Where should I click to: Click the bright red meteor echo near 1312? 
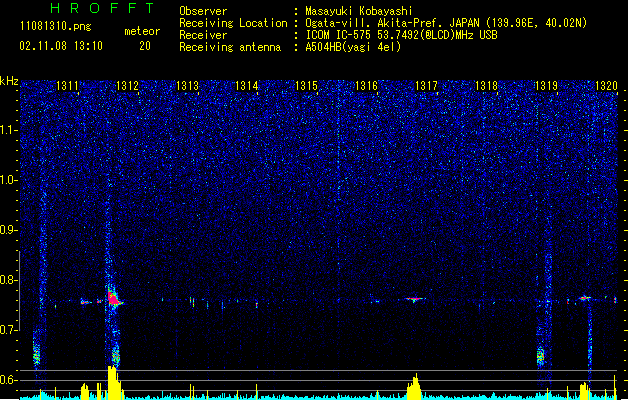113,298
